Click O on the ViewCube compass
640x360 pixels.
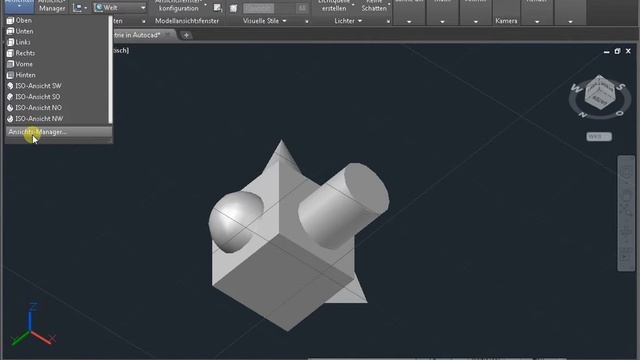point(620,113)
